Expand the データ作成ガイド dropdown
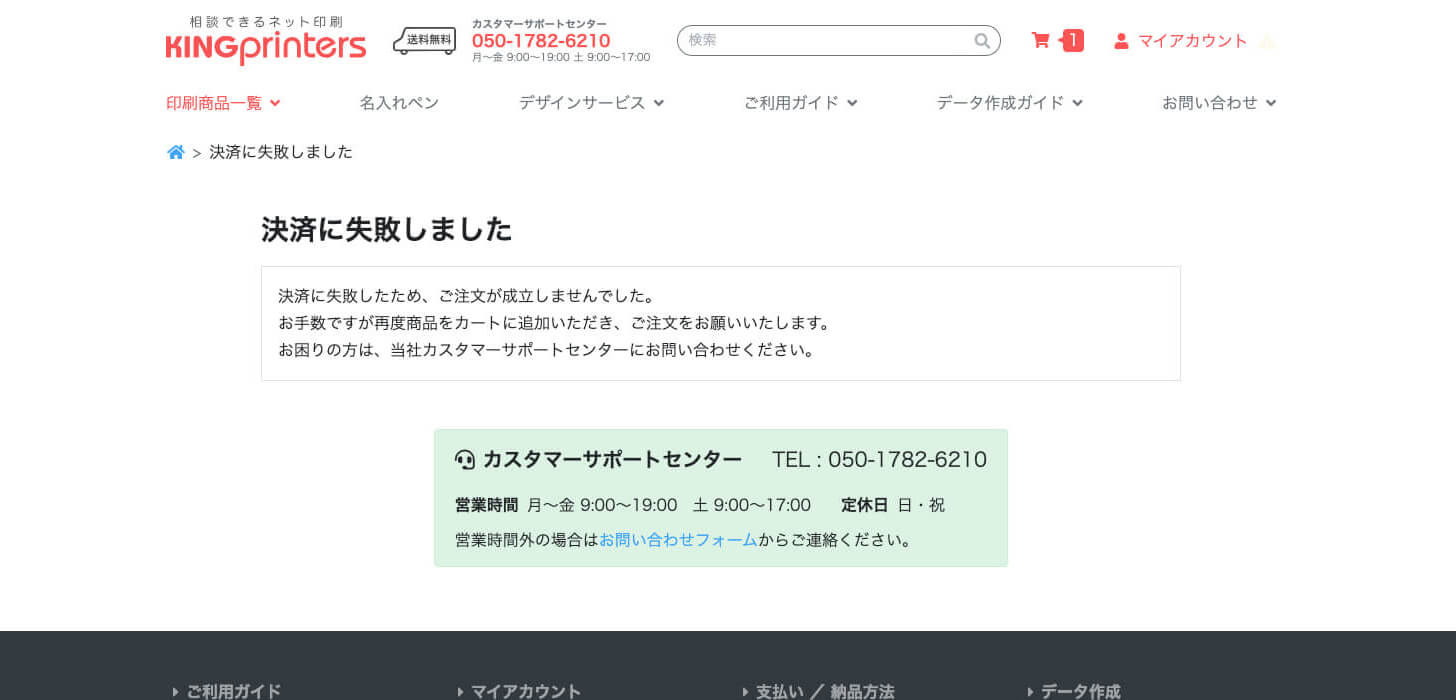The height and width of the screenshot is (700, 1456). click(1002, 102)
